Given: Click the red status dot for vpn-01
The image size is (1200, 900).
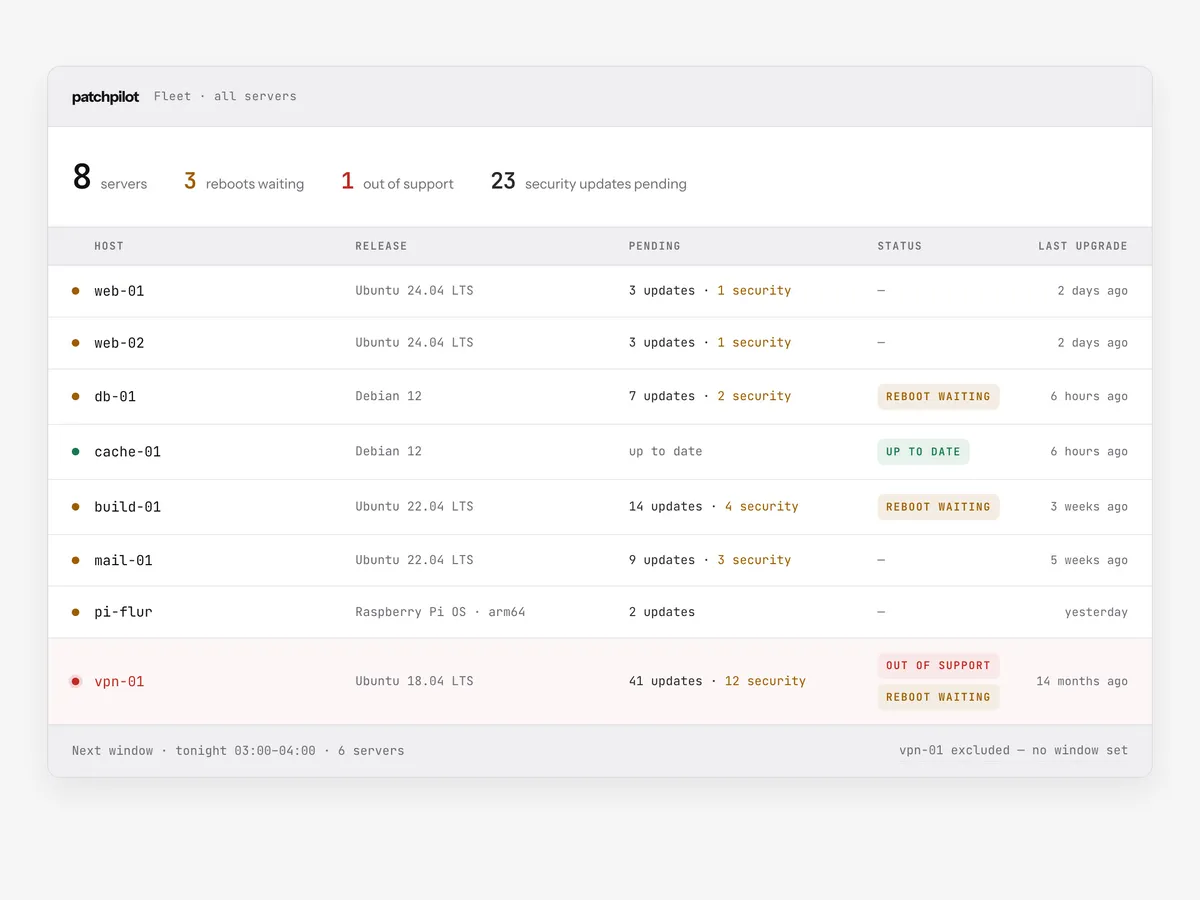Looking at the screenshot, I should pos(75,682).
